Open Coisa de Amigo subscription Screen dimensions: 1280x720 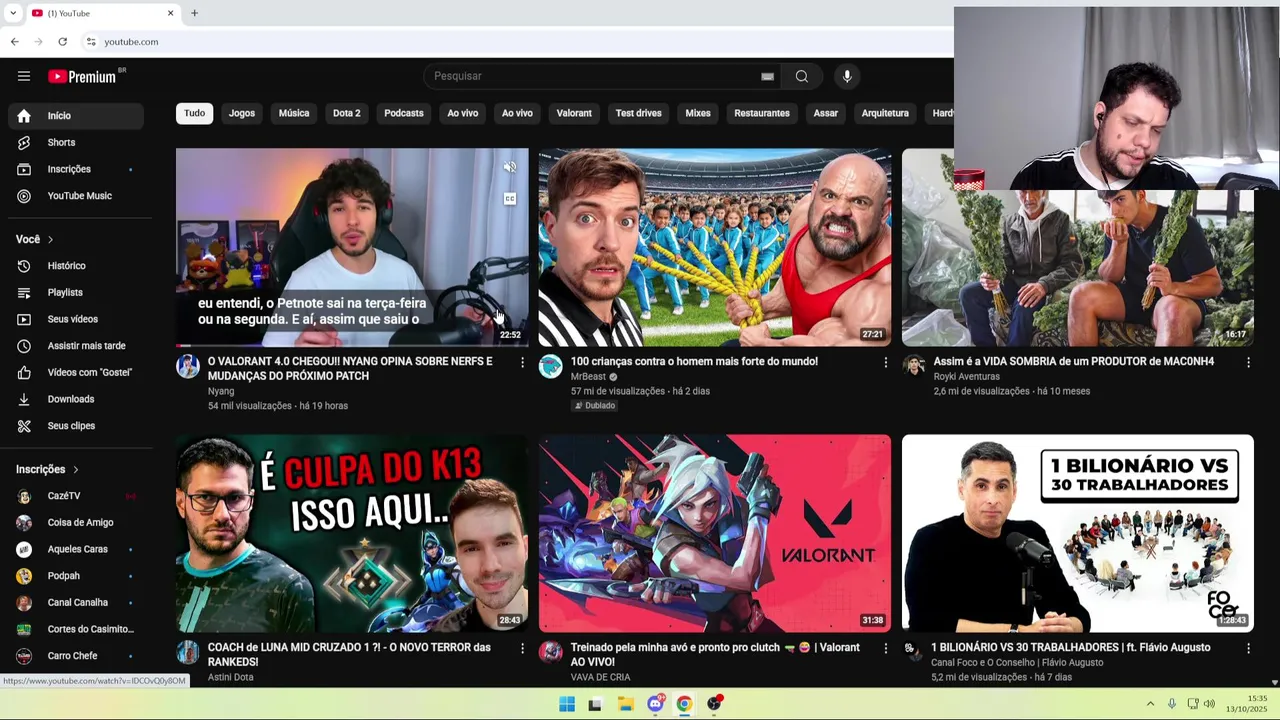(76, 522)
